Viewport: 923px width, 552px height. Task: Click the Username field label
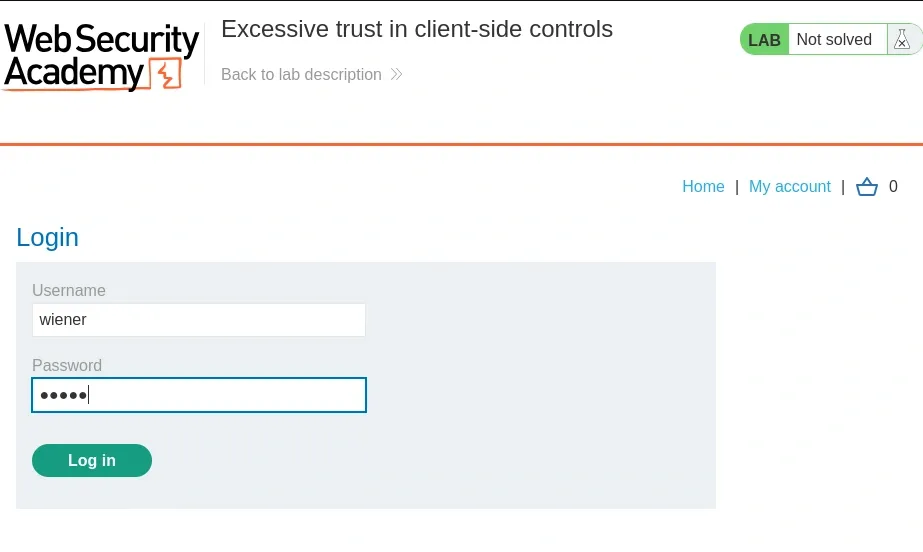click(x=69, y=291)
